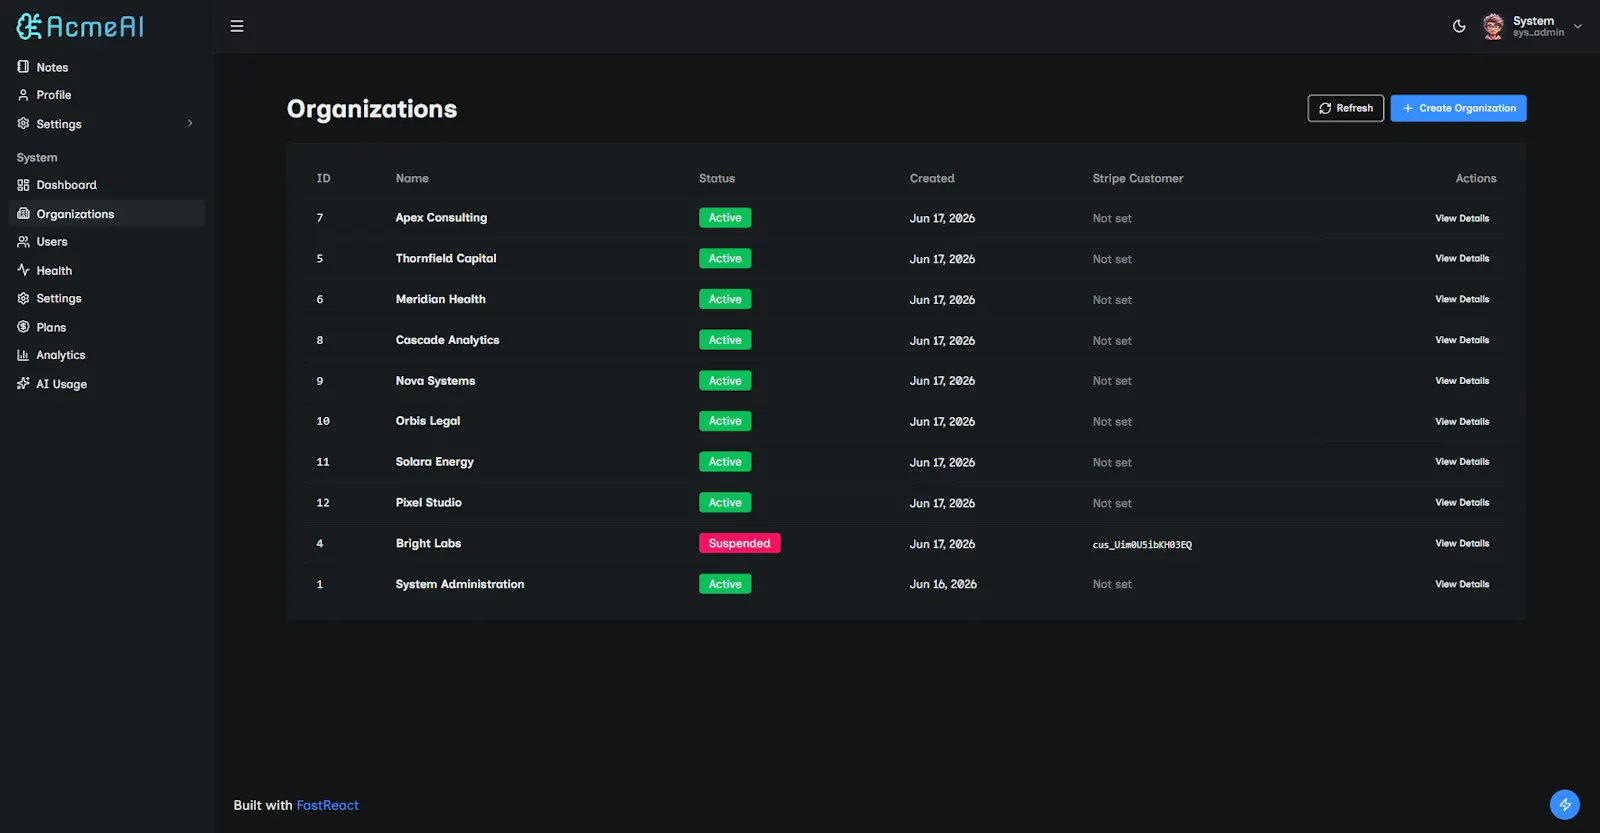Open Plans in the sidebar
The height and width of the screenshot is (833, 1600).
coord(106,327)
